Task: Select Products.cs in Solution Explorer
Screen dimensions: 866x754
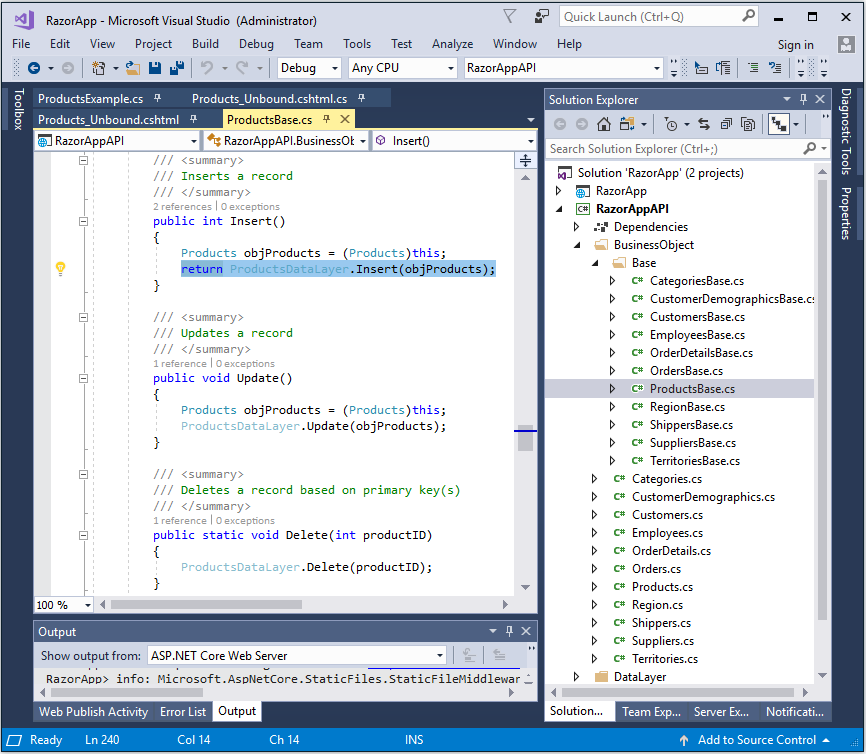Action: click(662, 587)
